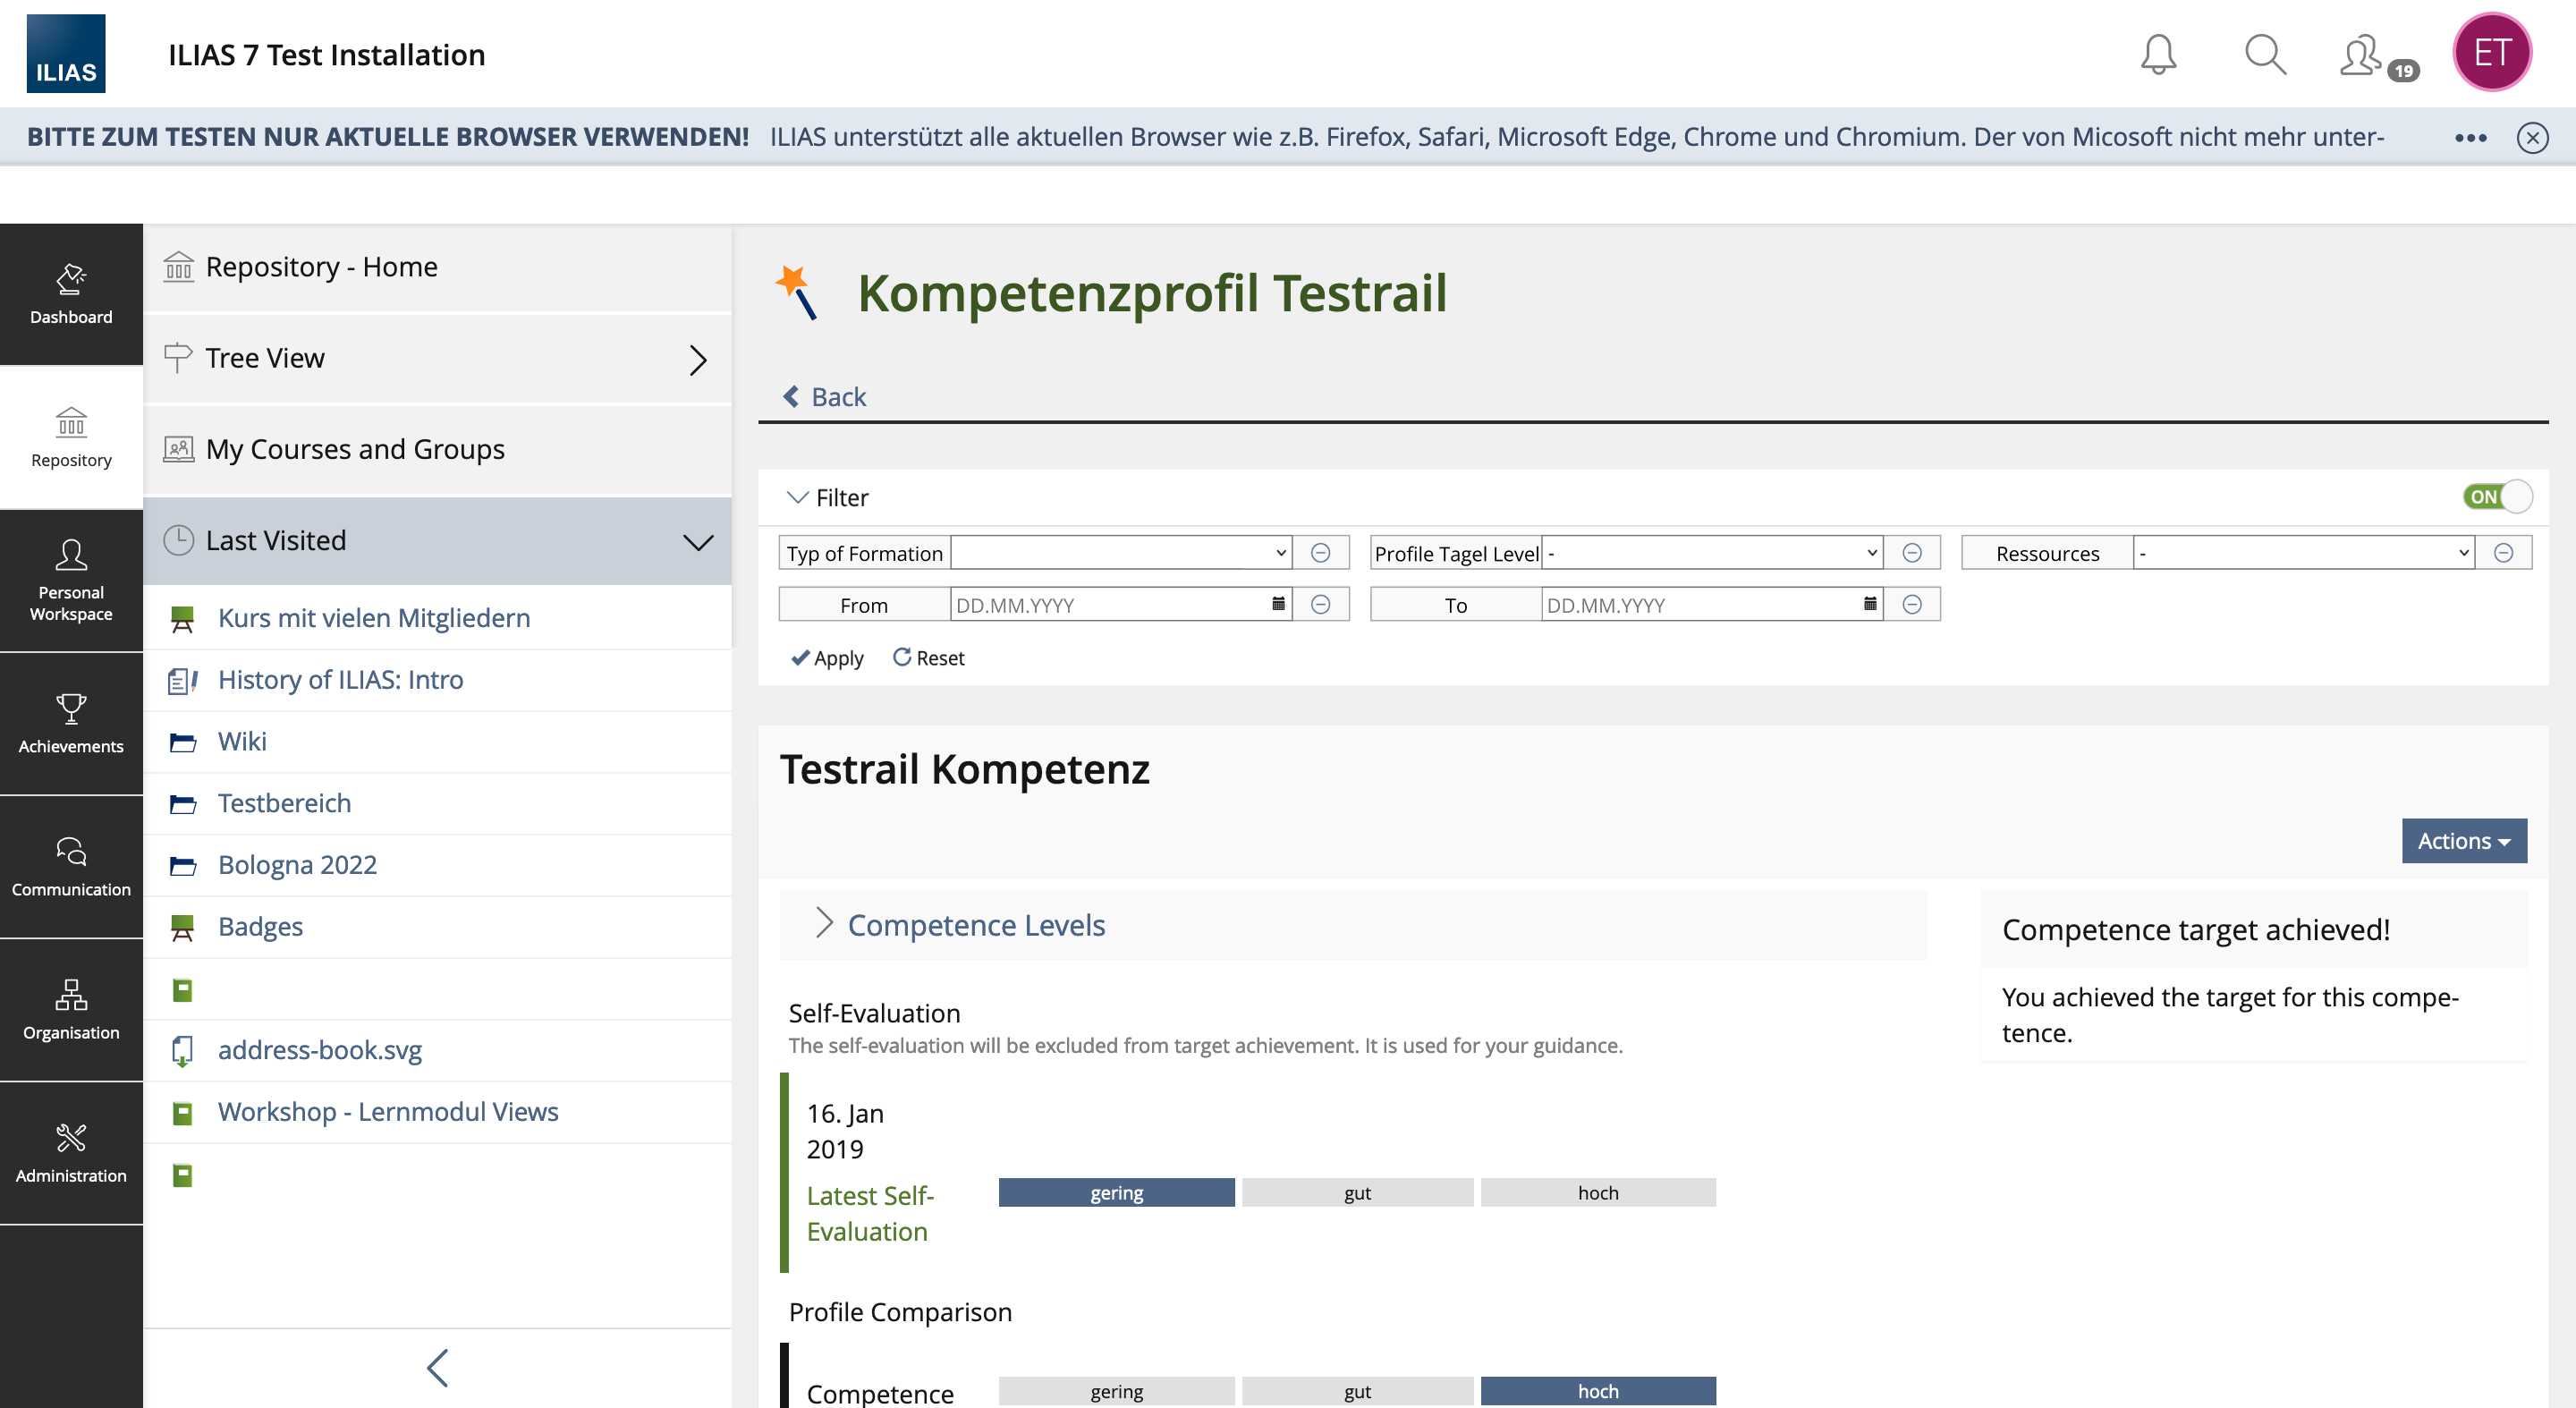This screenshot has height=1408, width=2576.
Task: Open the notifications bell icon
Action: click(x=2158, y=54)
